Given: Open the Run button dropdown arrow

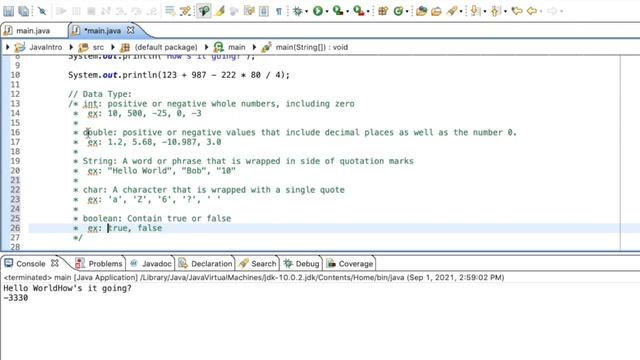Looking at the screenshot, I should pos(327,11).
